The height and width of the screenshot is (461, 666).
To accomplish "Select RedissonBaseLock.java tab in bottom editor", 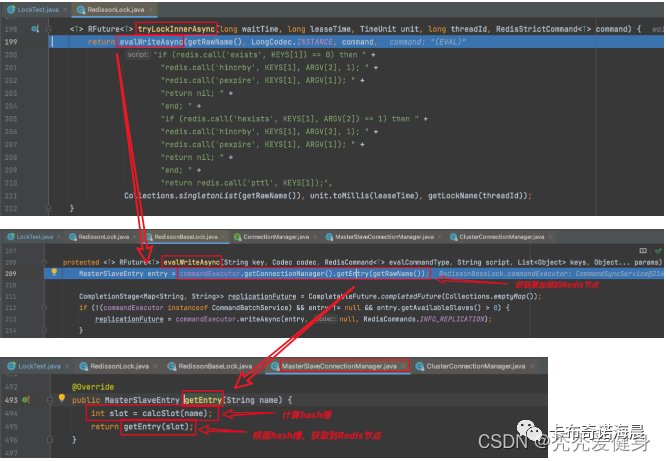I will click(x=210, y=366).
